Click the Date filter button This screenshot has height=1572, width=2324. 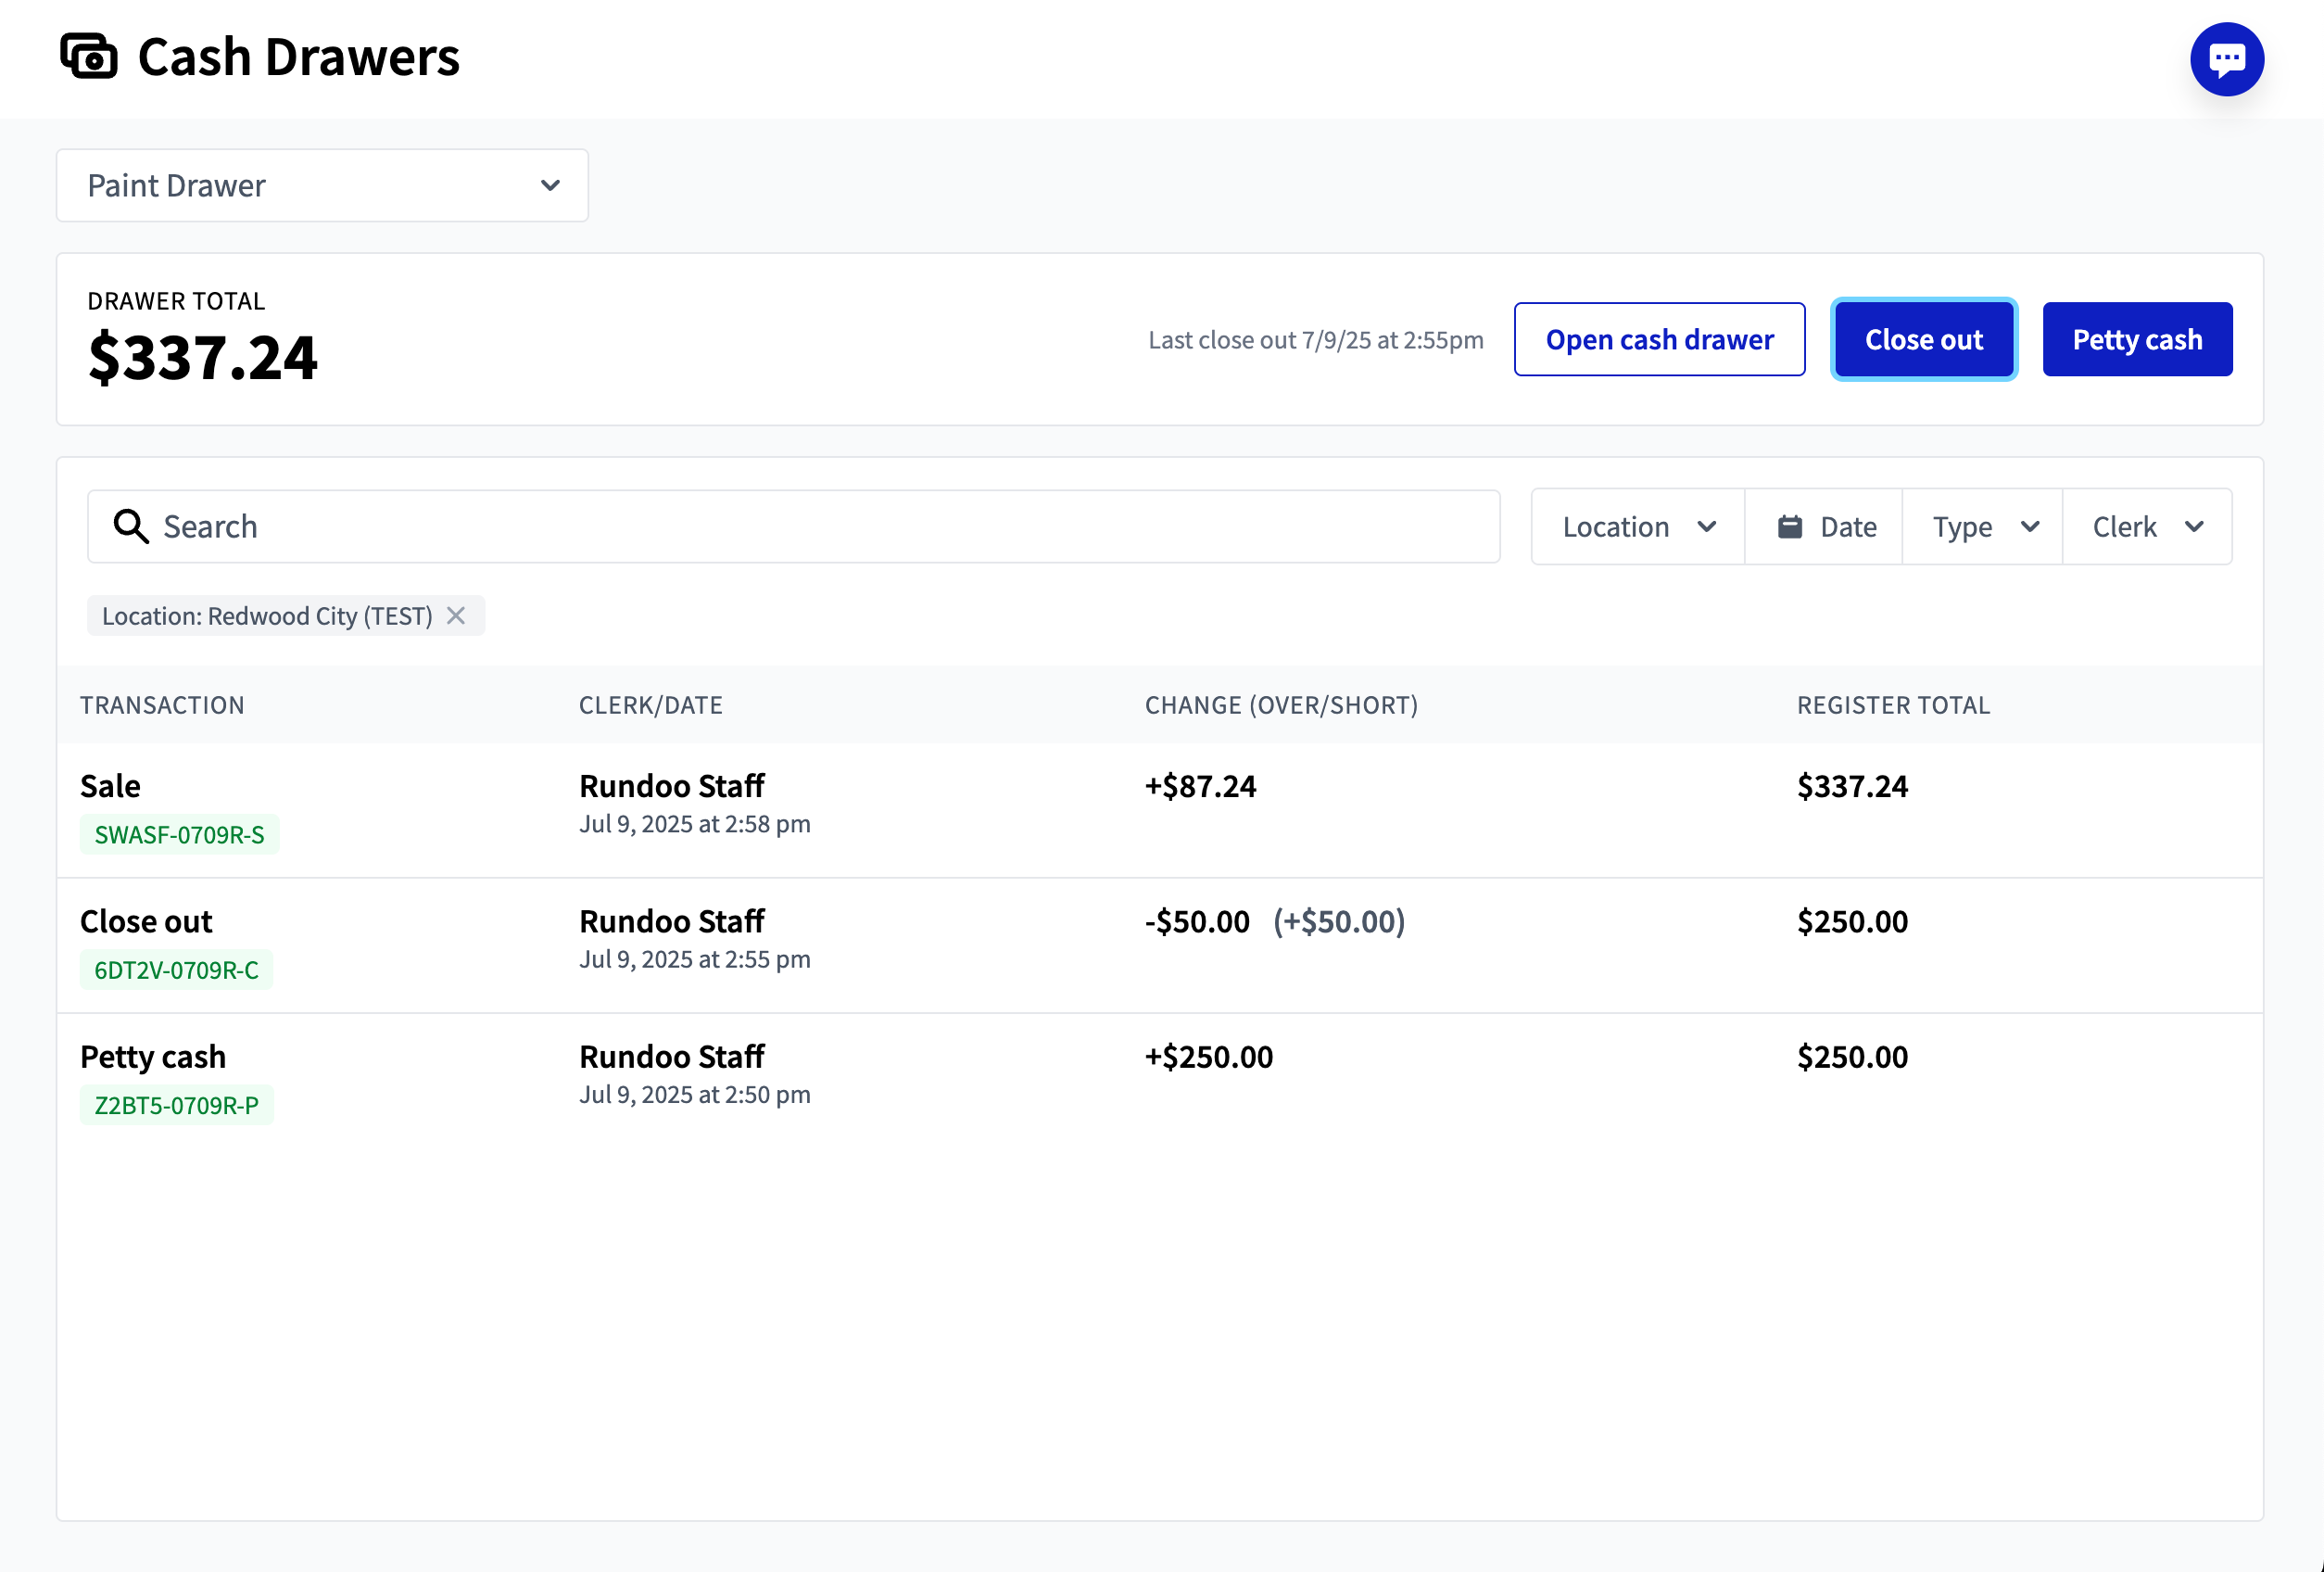coord(1824,527)
